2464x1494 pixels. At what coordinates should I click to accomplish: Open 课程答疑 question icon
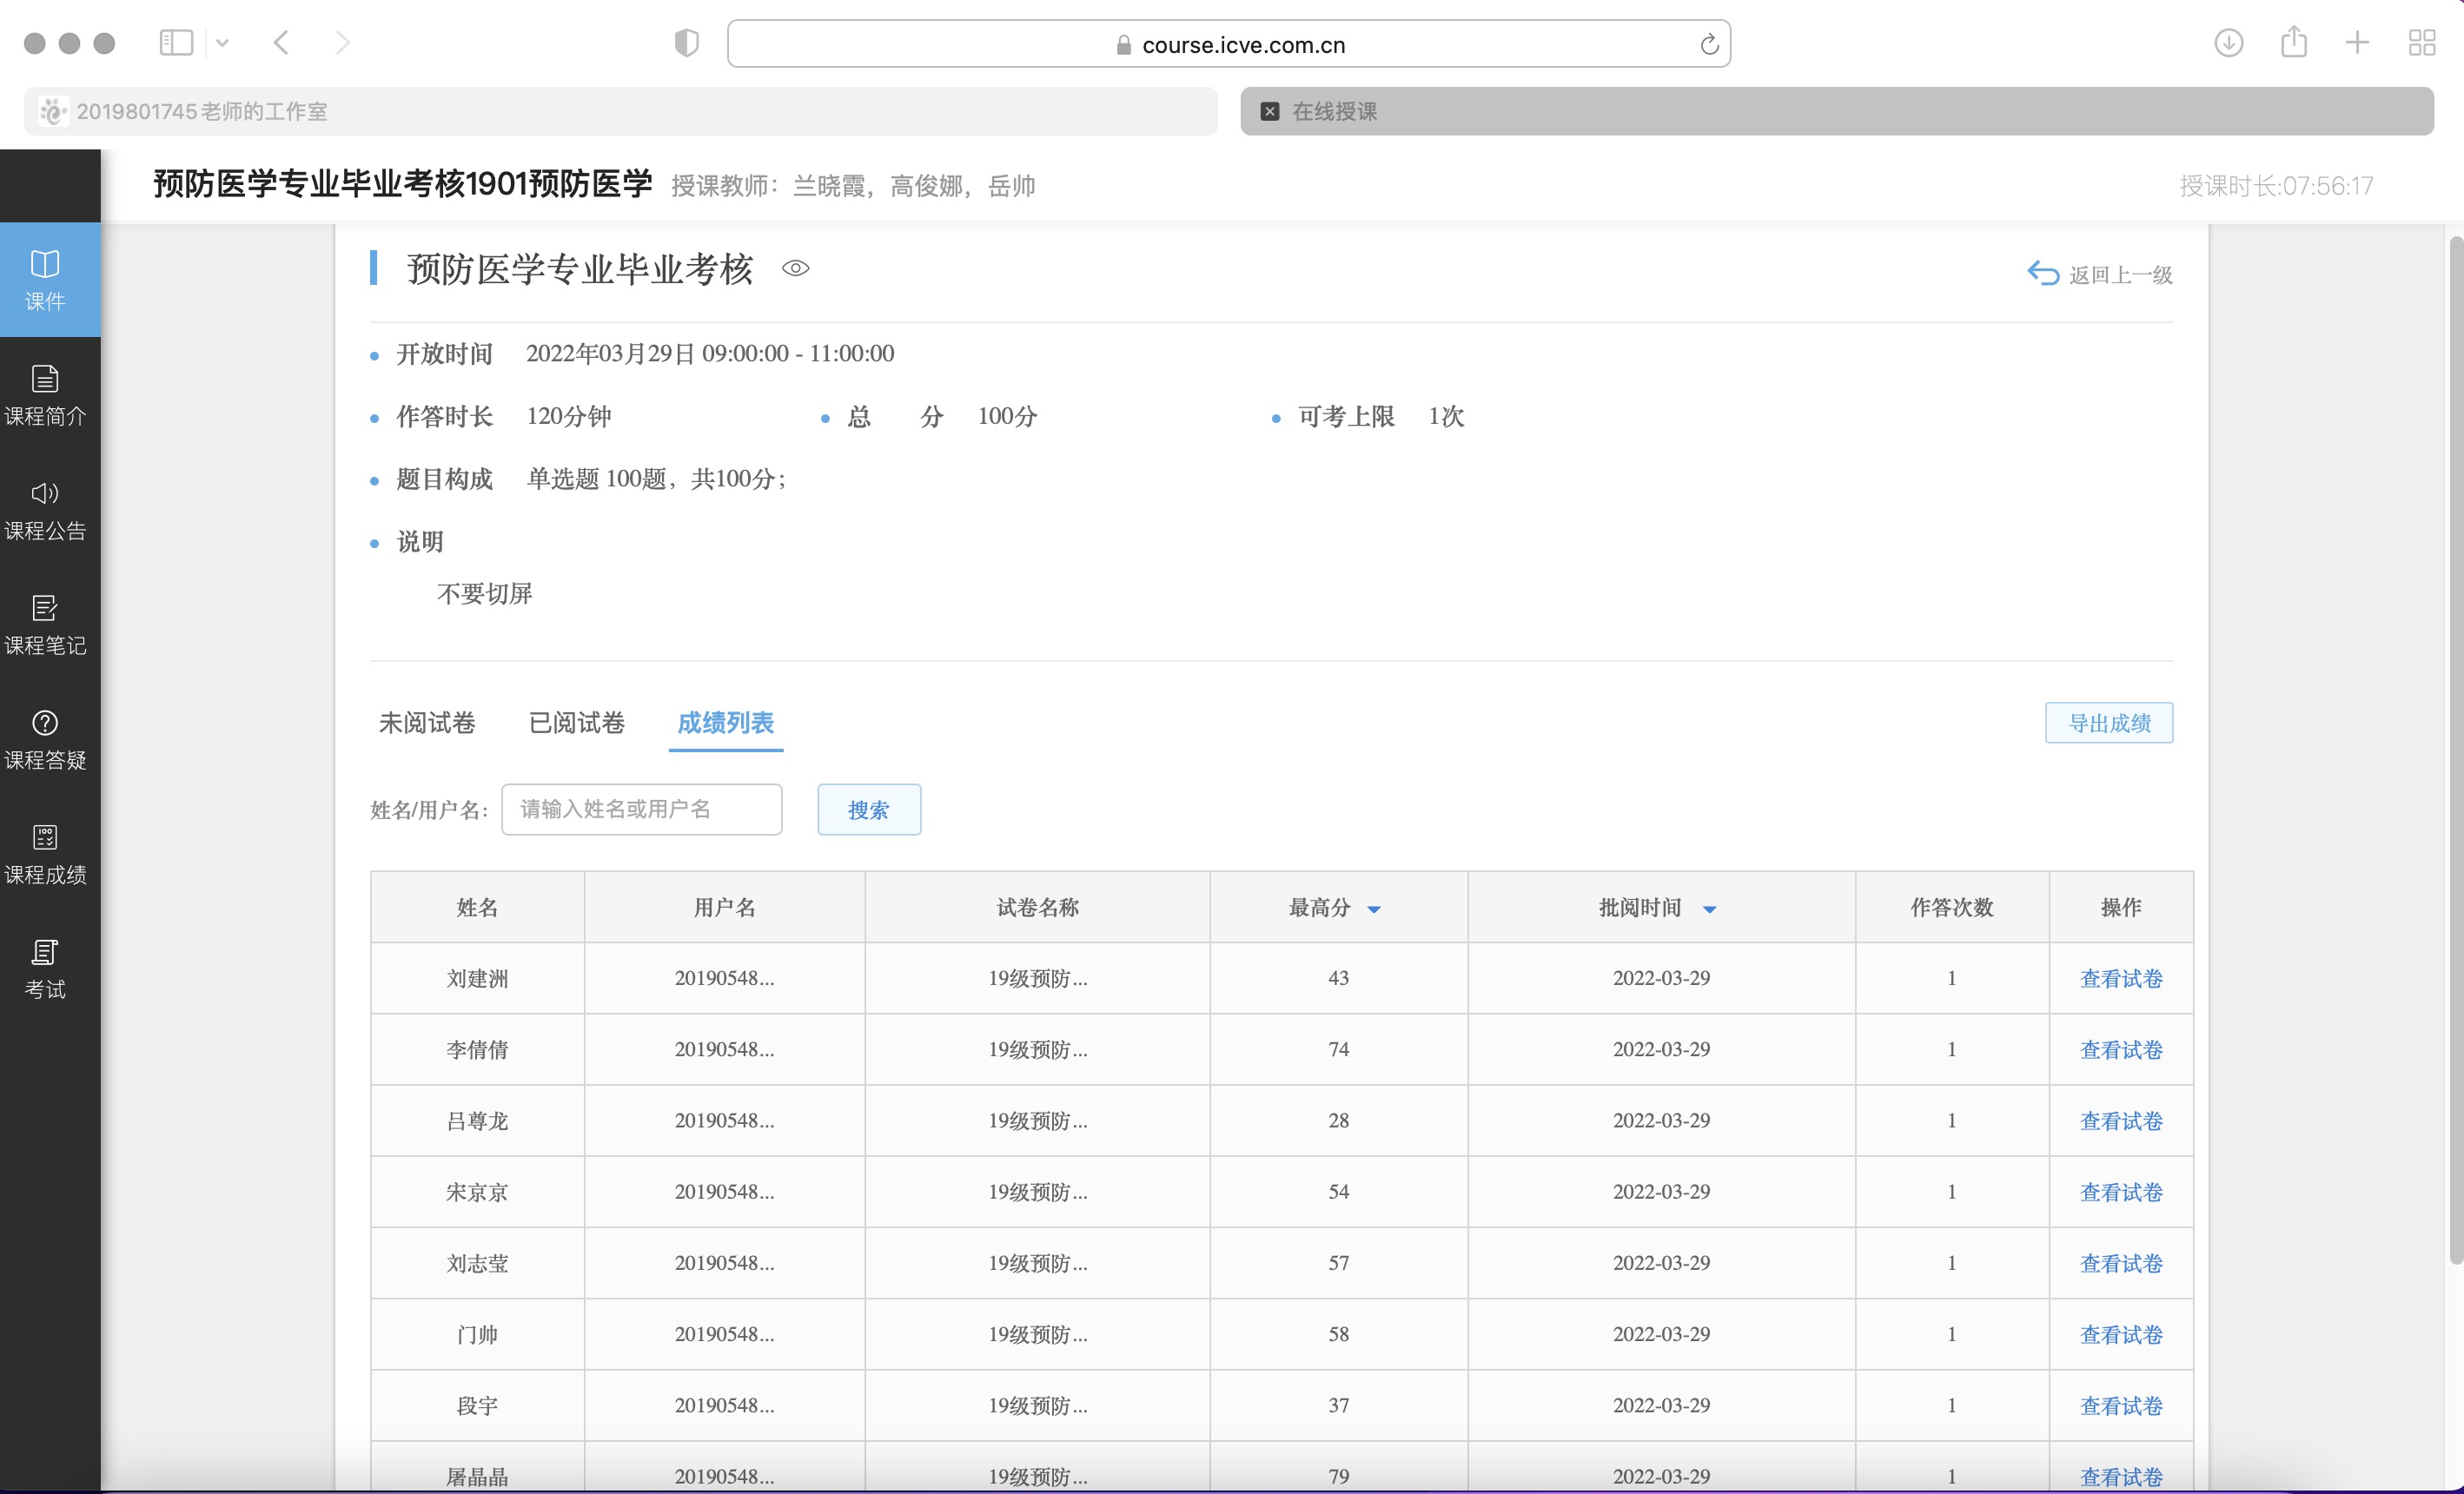pos(45,723)
